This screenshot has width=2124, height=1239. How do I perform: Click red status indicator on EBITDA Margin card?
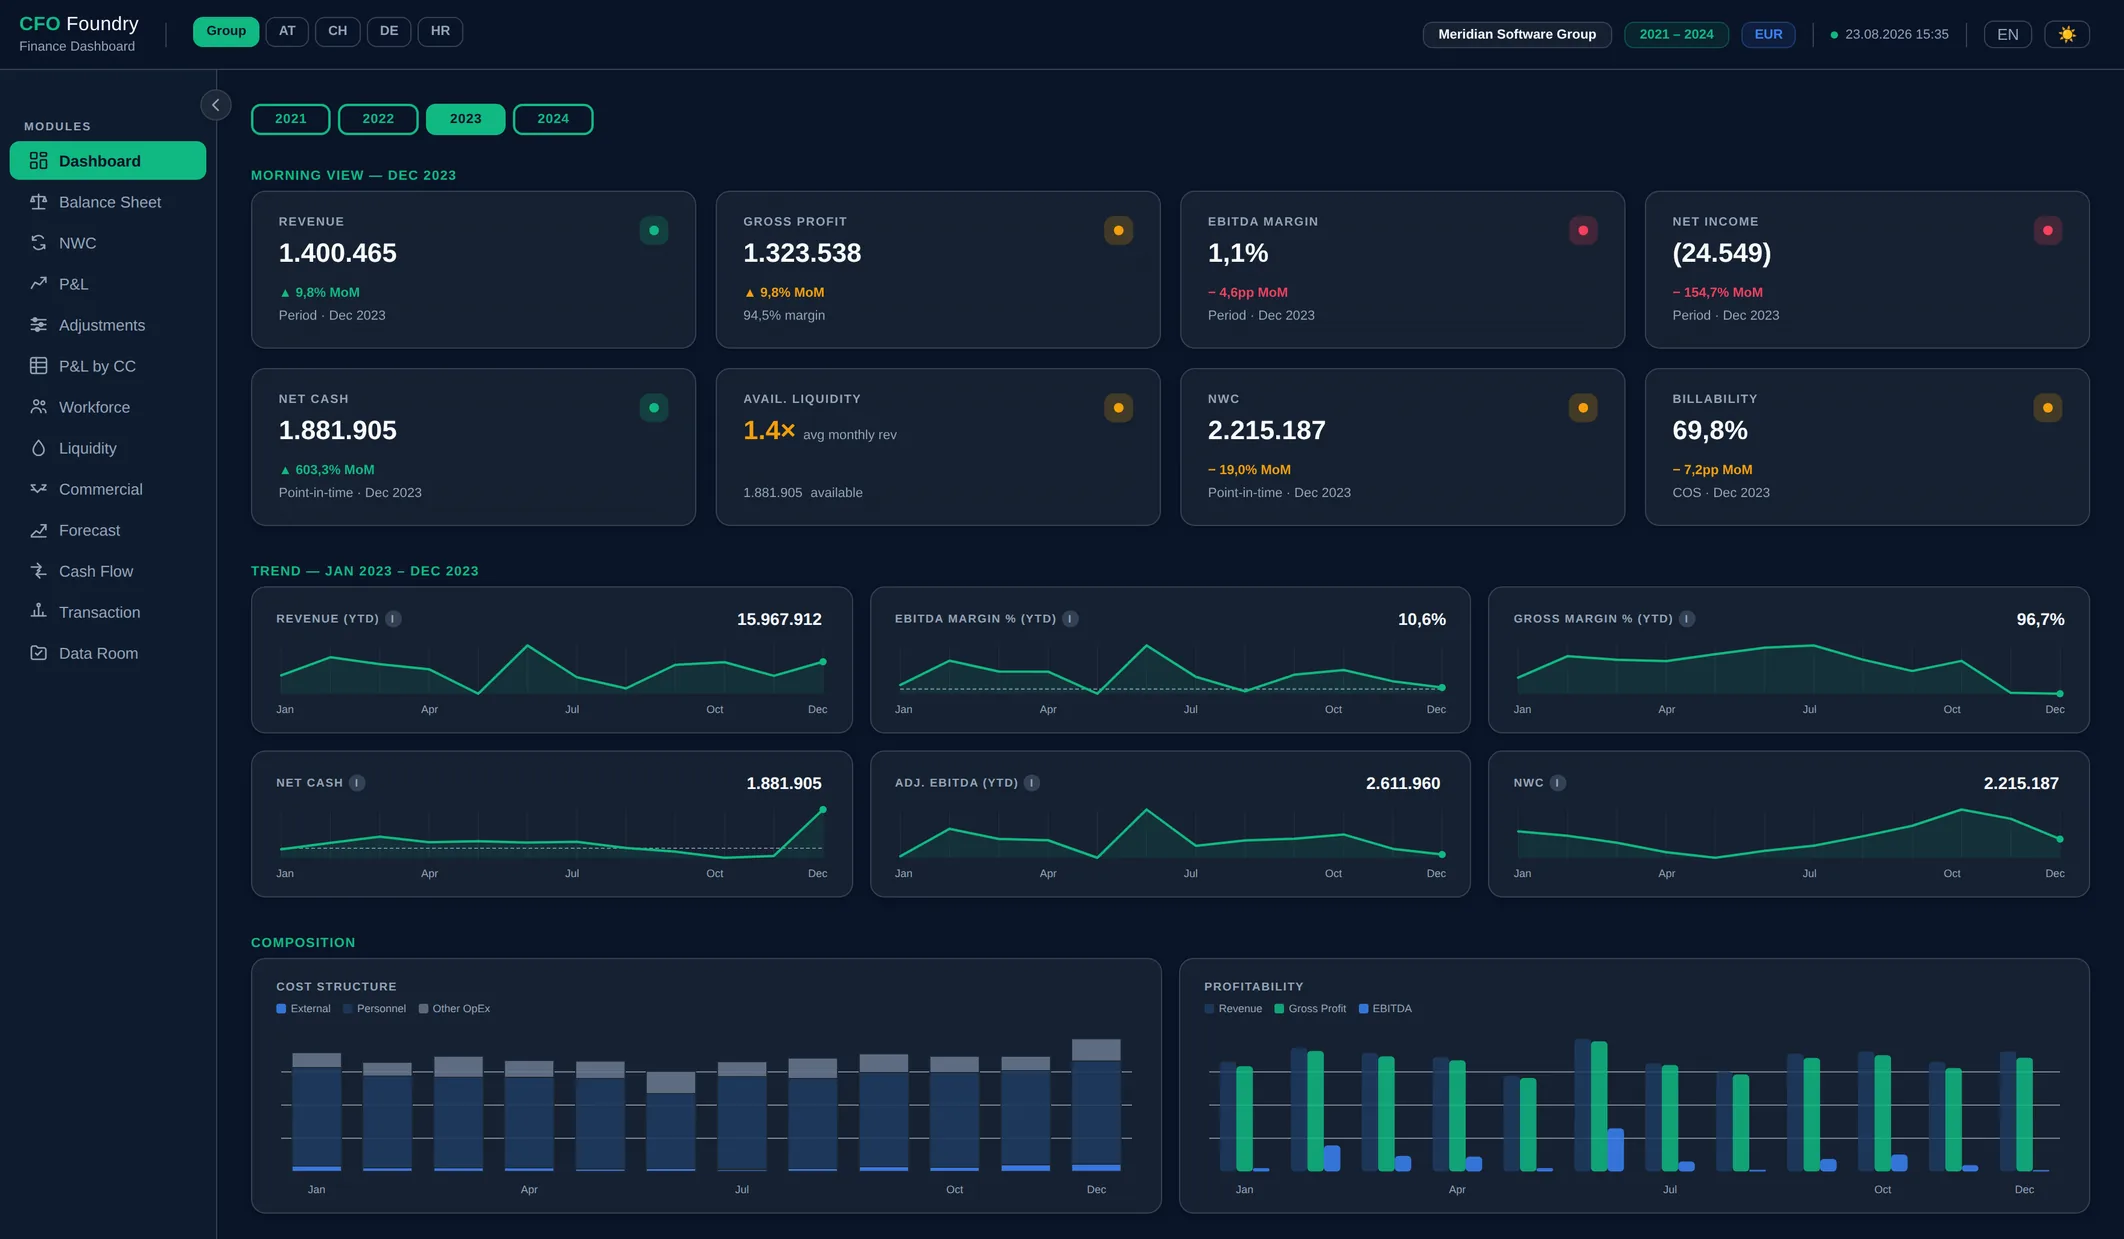(x=1583, y=231)
